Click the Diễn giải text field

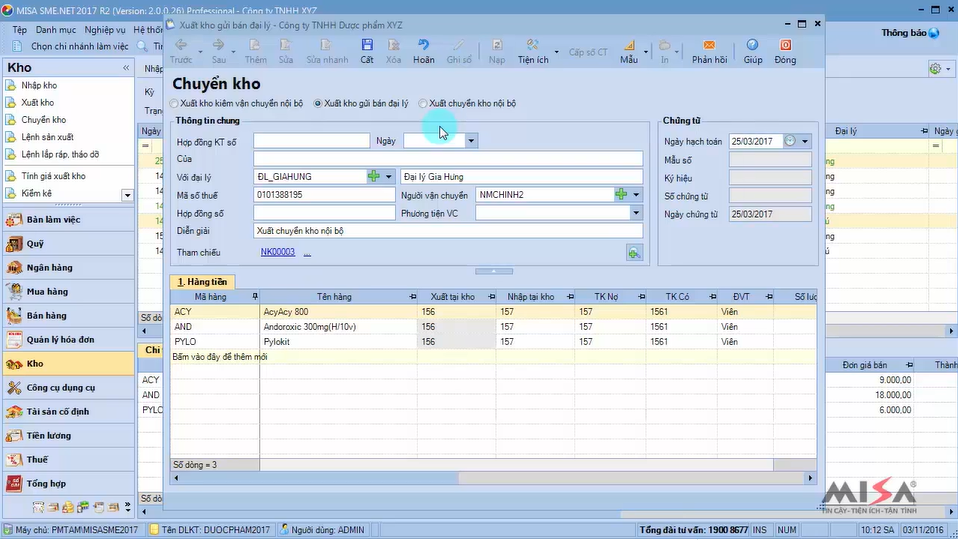point(448,231)
